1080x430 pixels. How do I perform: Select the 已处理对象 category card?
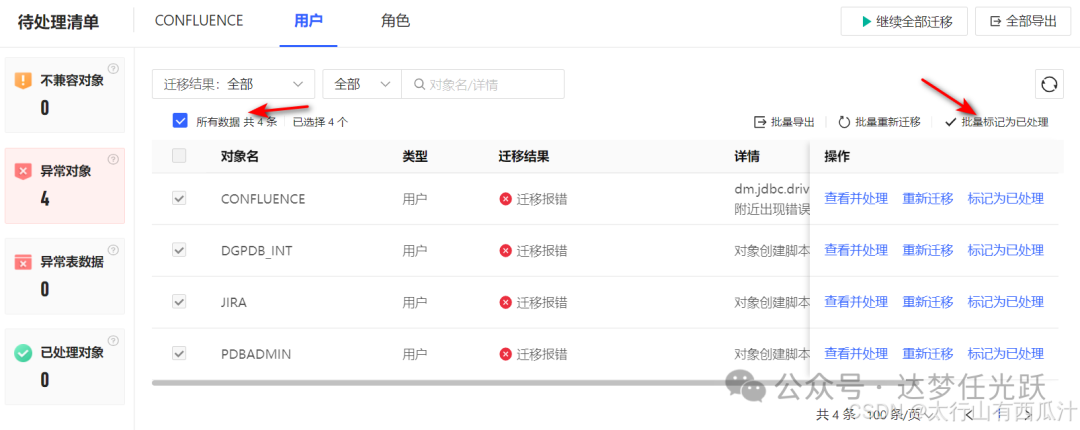(x=65, y=367)
